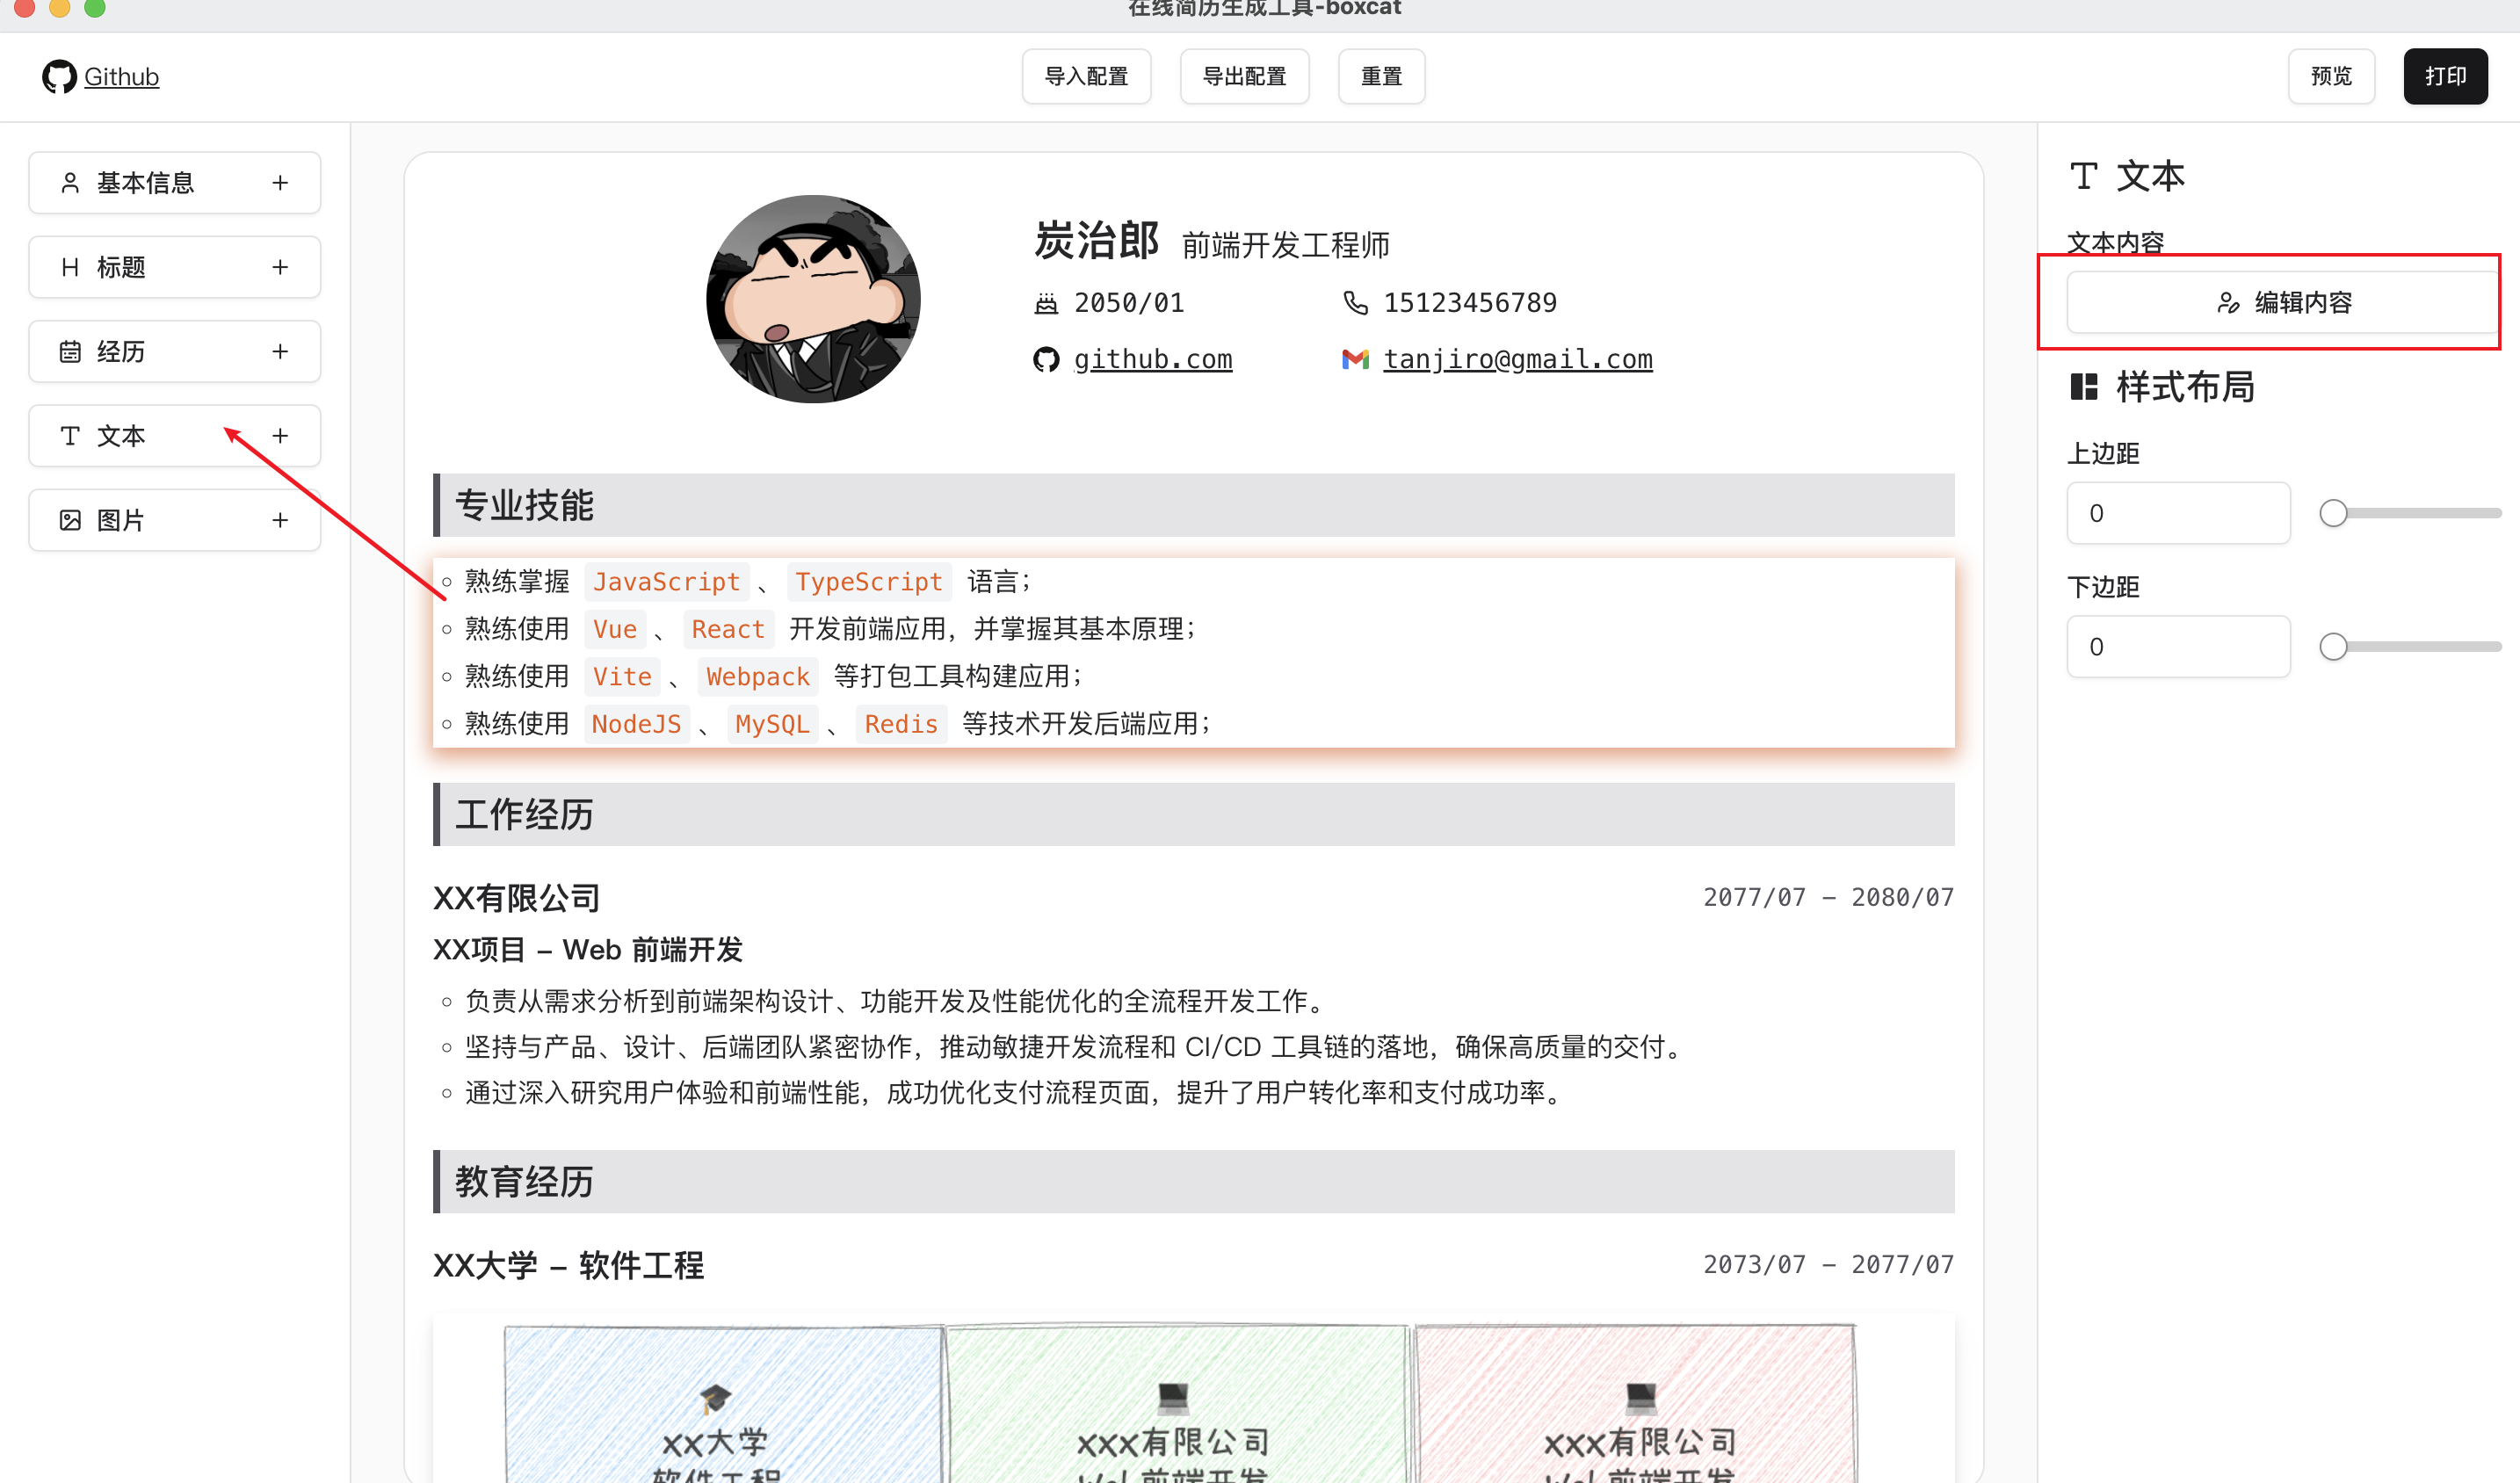The image size is (2520, 1483).
Task: Click the subtitle XX项目 – Web 前端开发
Action: (x=587, y=949)
